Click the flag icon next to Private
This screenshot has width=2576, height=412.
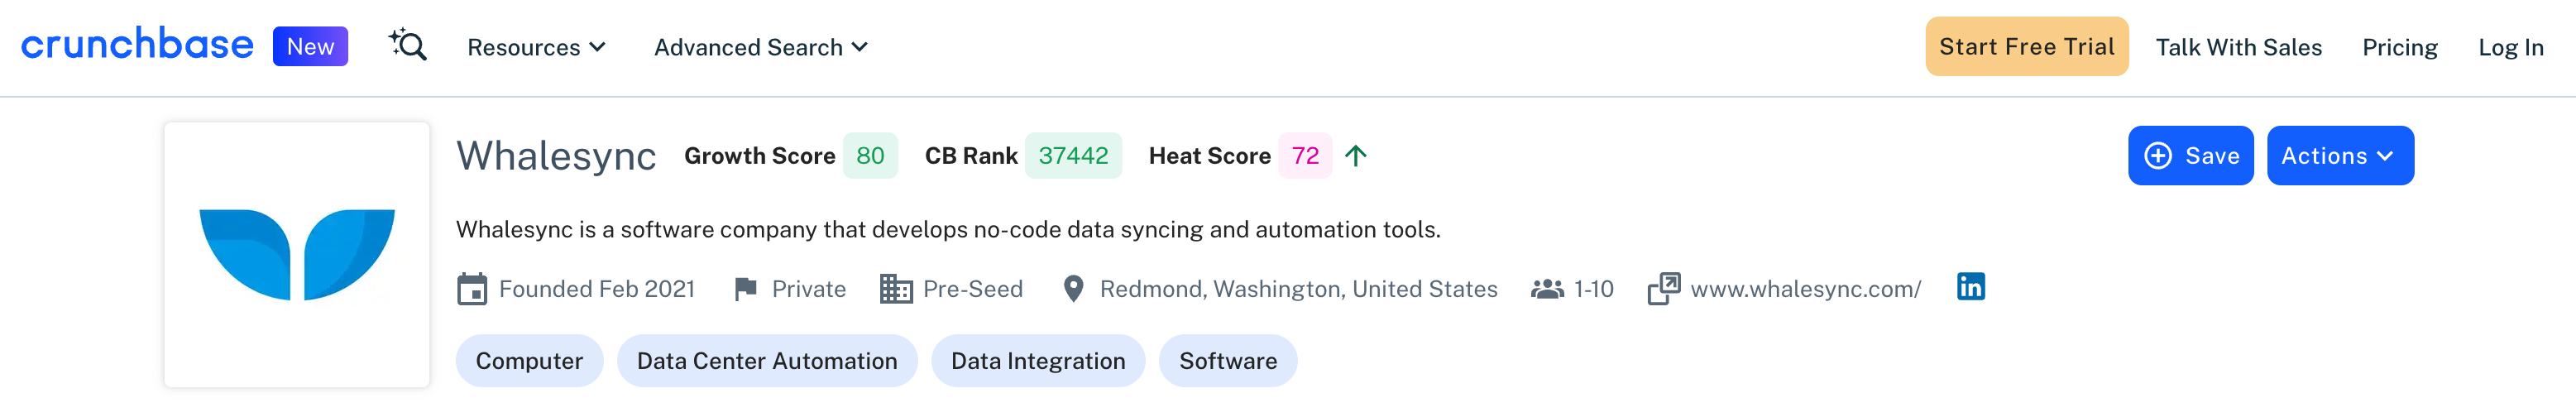tap(746, 289)
